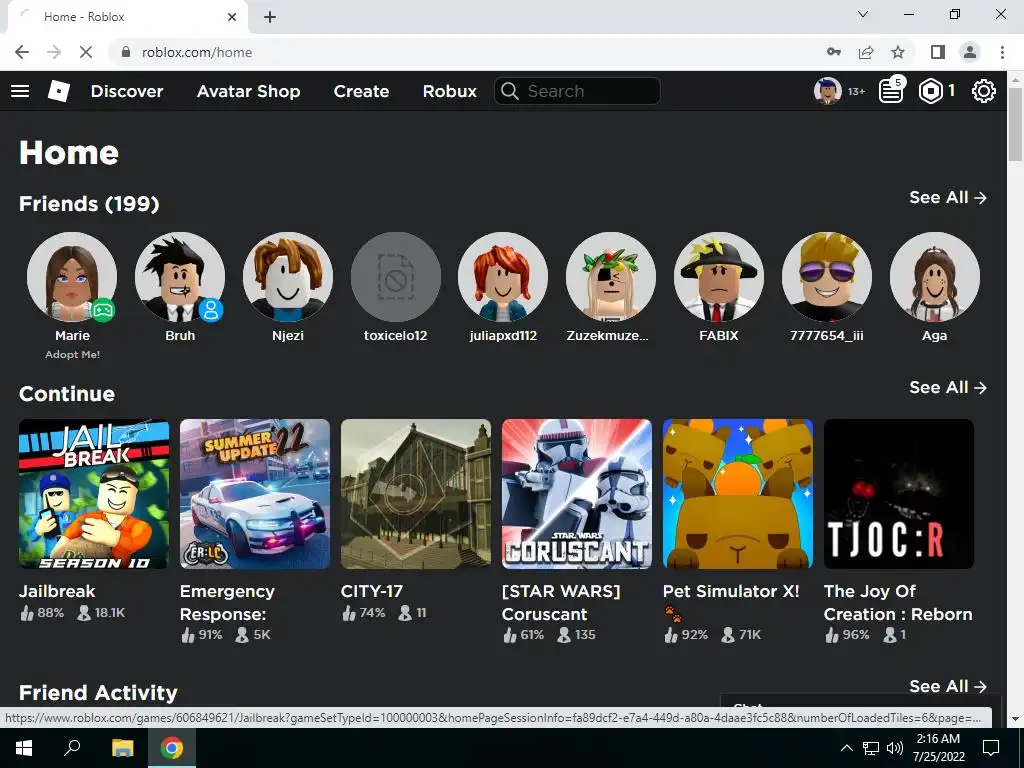Open FABIX's avatar
The image size is (1024, 768).
tap(719, 277)
